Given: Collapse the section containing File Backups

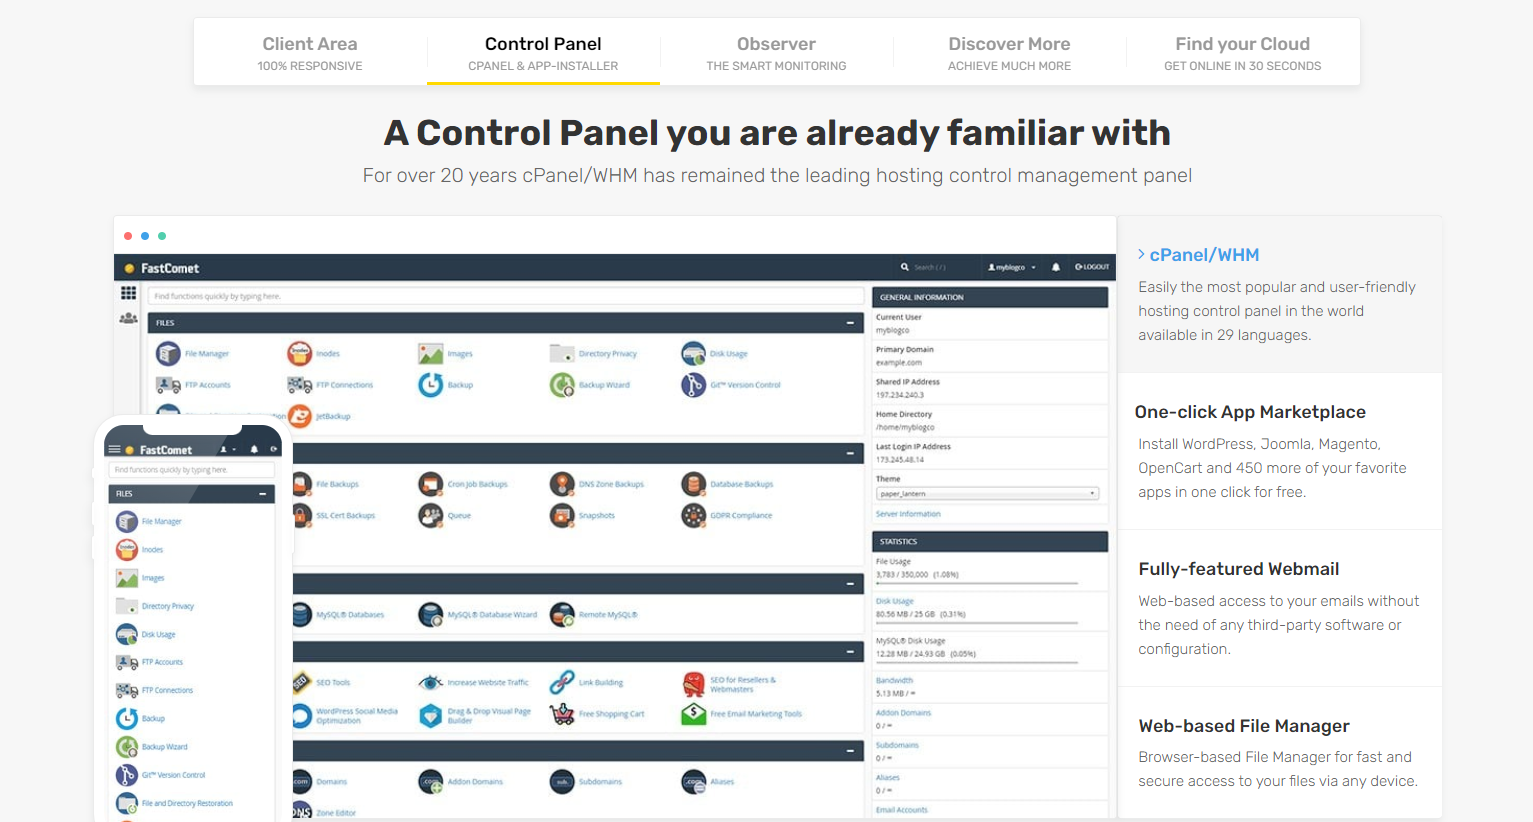Looking at the screenshot, I should [850, 453].
